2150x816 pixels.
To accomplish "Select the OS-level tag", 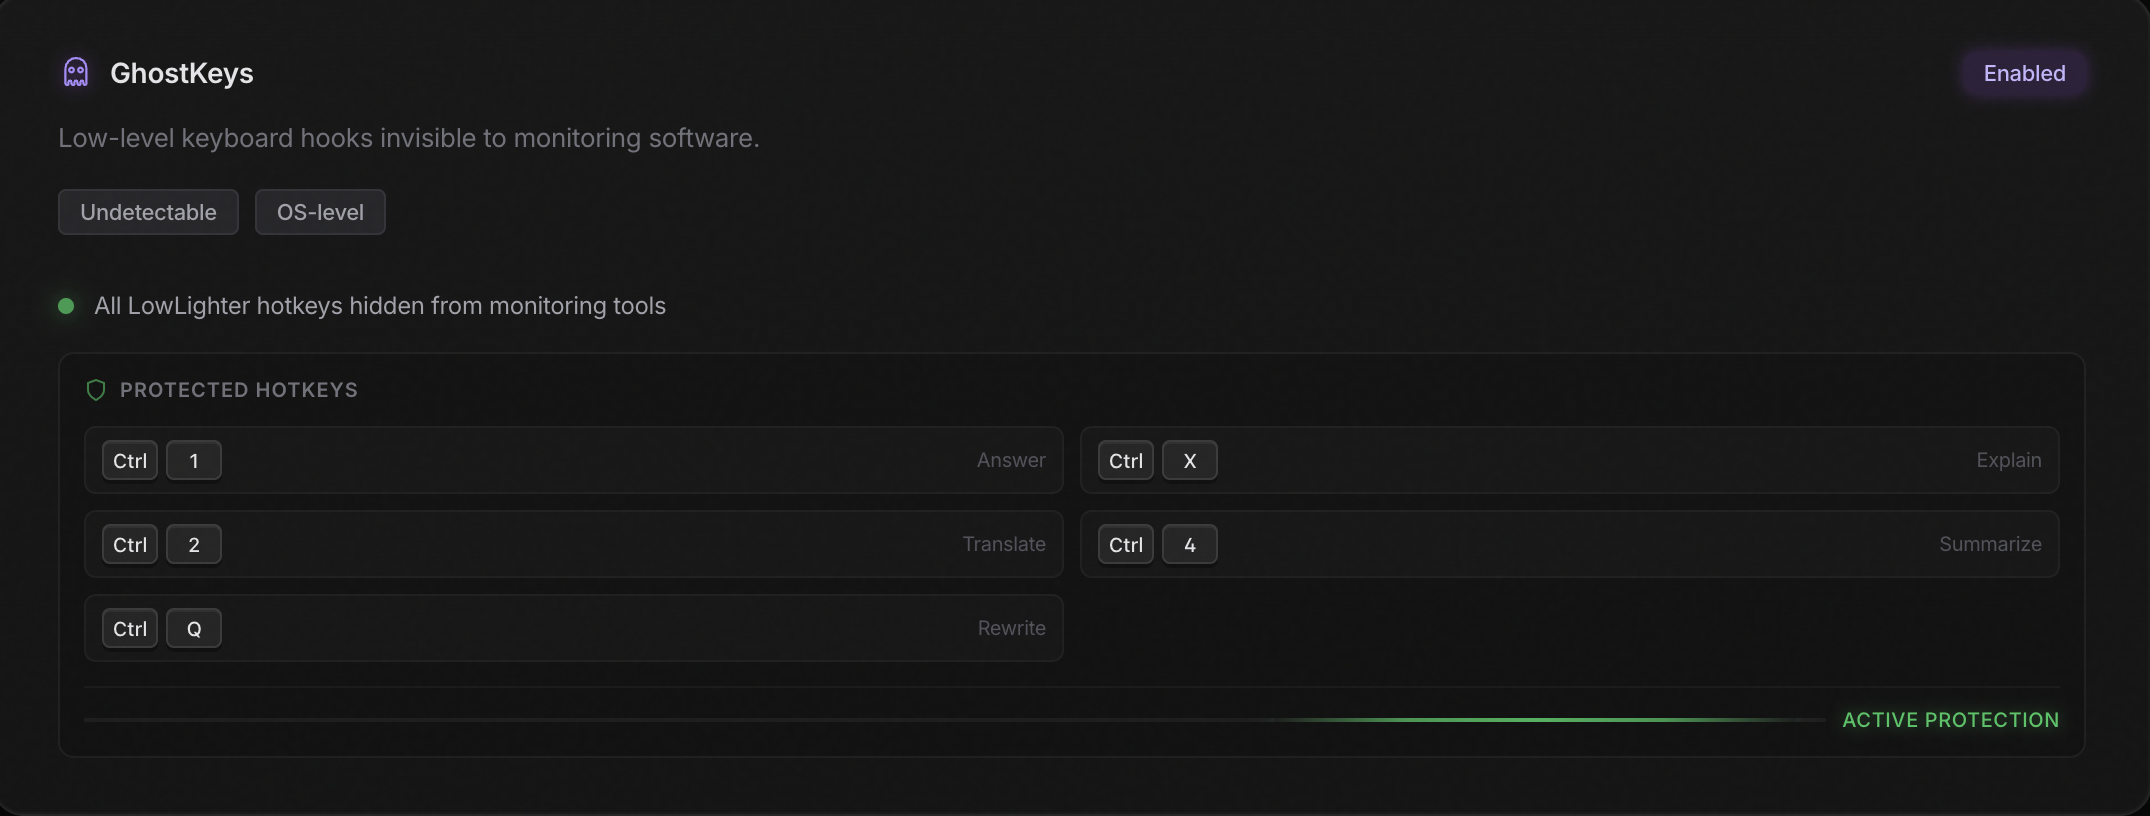I will 320,211.
